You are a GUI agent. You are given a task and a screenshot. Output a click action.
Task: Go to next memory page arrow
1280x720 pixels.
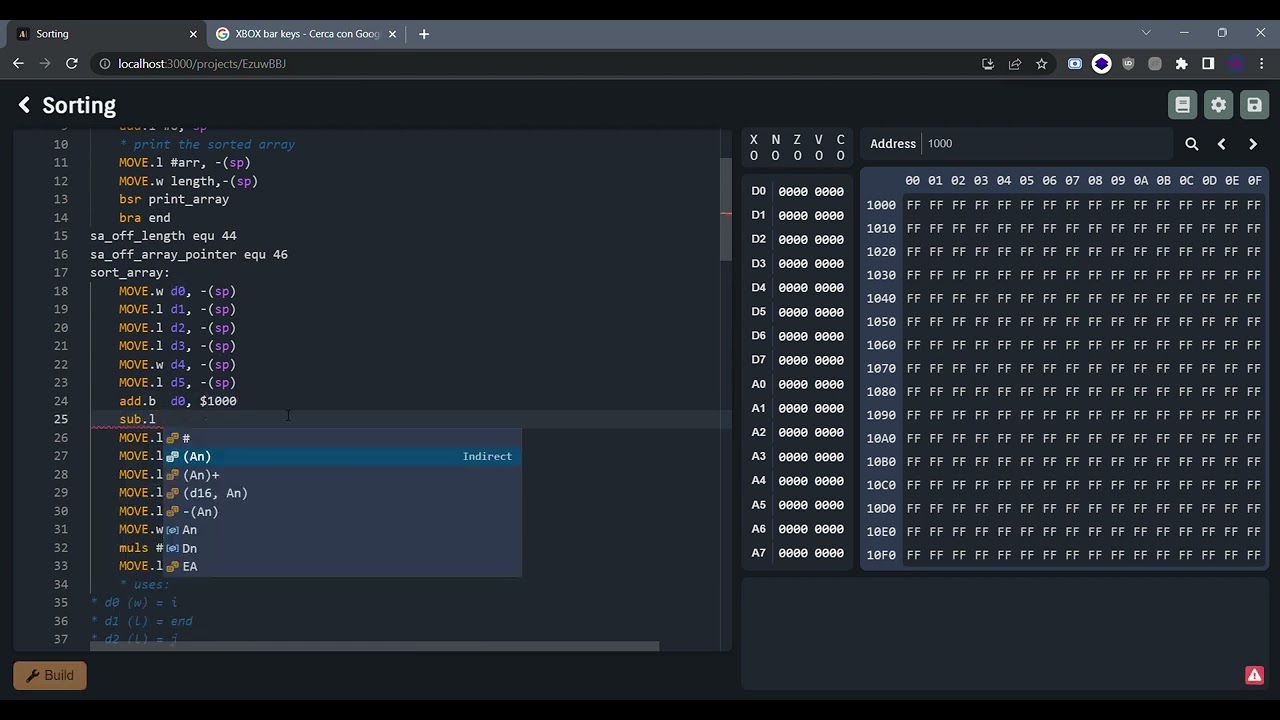click(x=1253, y=144)
